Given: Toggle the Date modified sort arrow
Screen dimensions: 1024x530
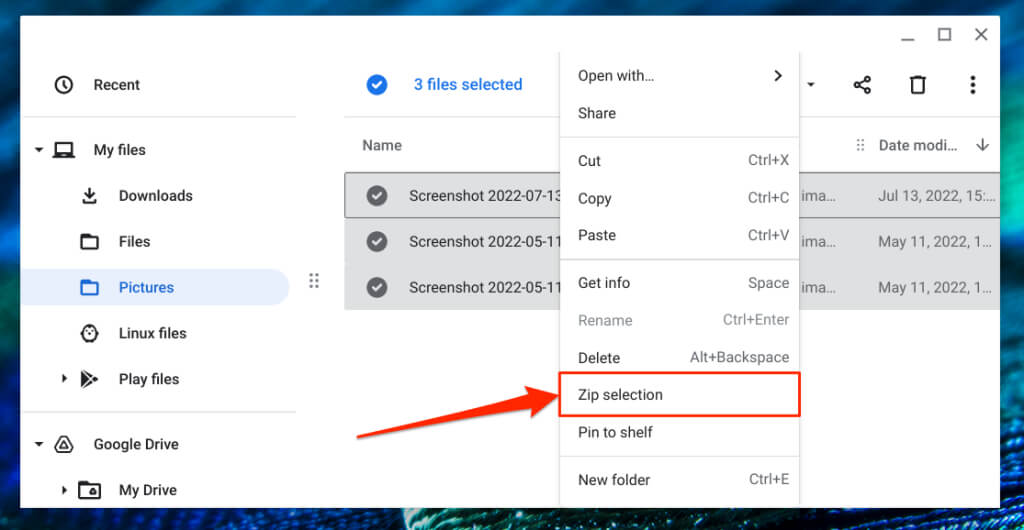Looking at the screenshot, I should pyautogui.click(x=982, y=145).
